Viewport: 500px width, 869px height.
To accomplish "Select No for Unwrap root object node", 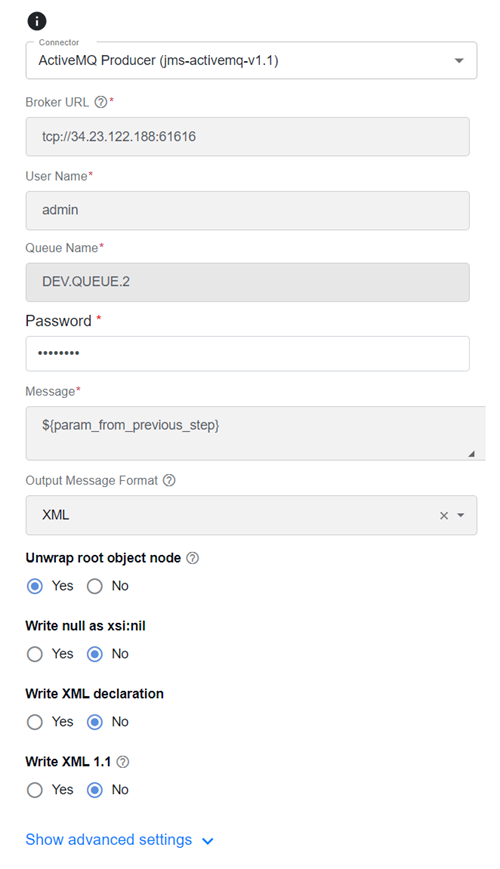I will pos(95,586).
